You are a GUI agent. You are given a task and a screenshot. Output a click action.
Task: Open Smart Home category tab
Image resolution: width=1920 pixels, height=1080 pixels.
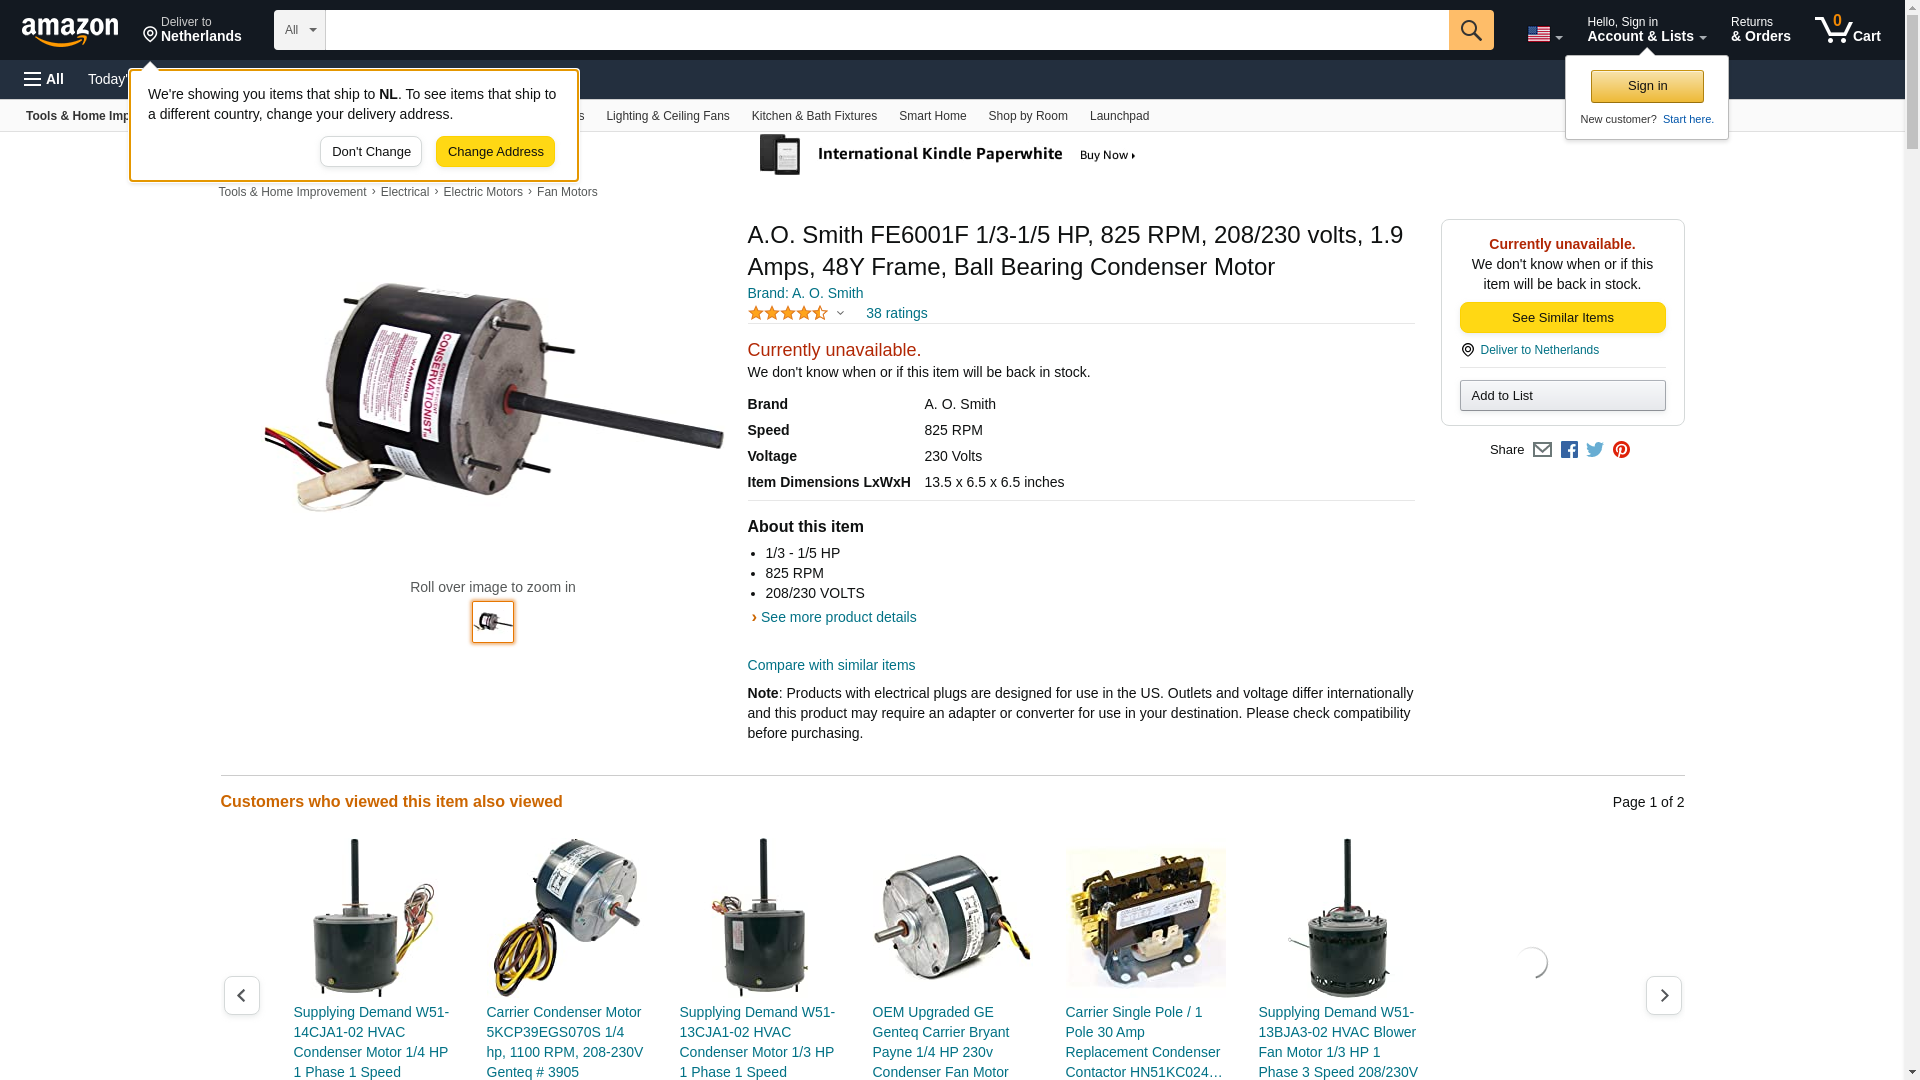point(932,116)
